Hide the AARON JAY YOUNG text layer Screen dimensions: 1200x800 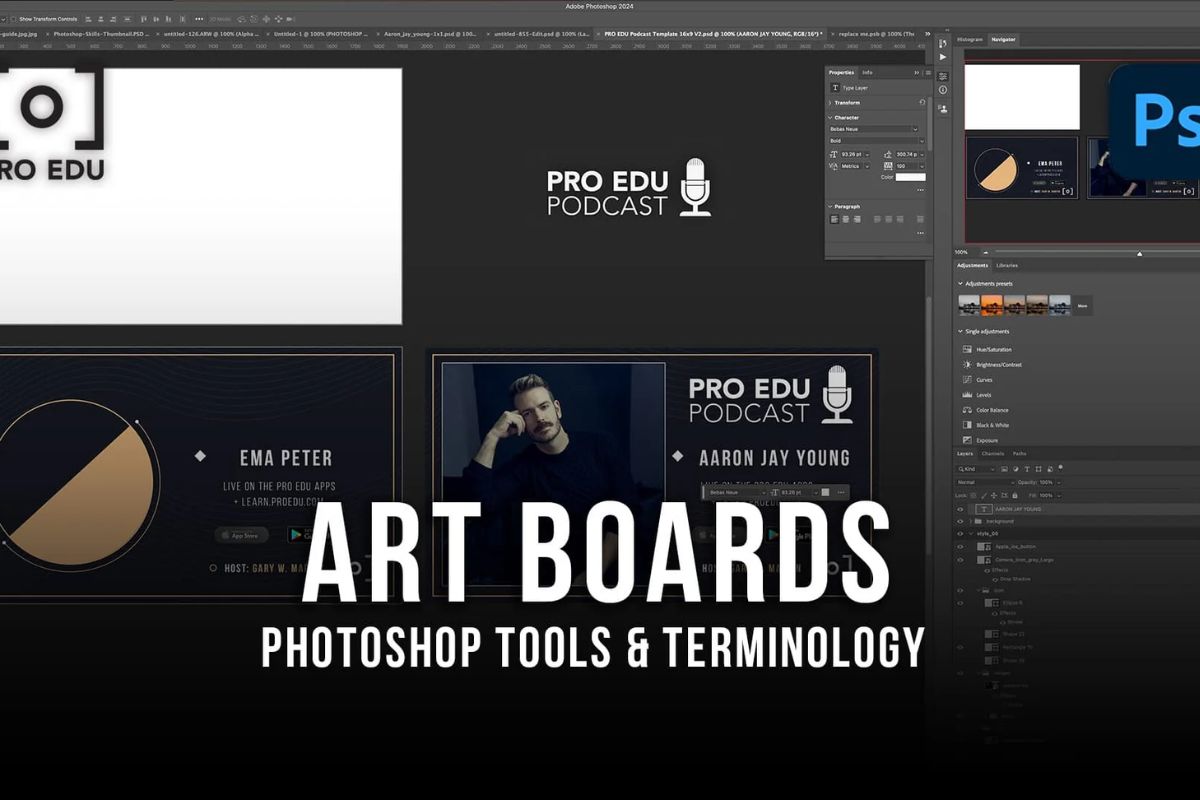[960, 509]
